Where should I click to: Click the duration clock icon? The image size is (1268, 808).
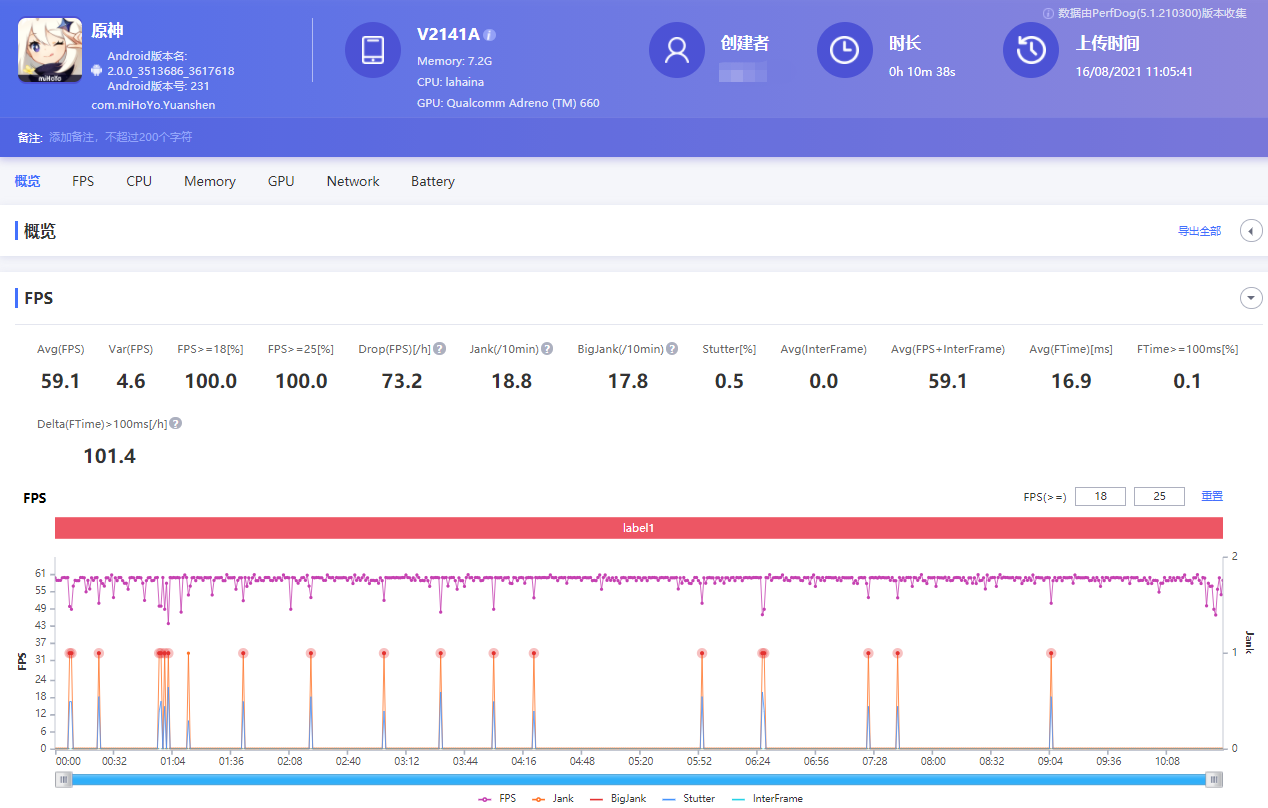tap(845, 50)
